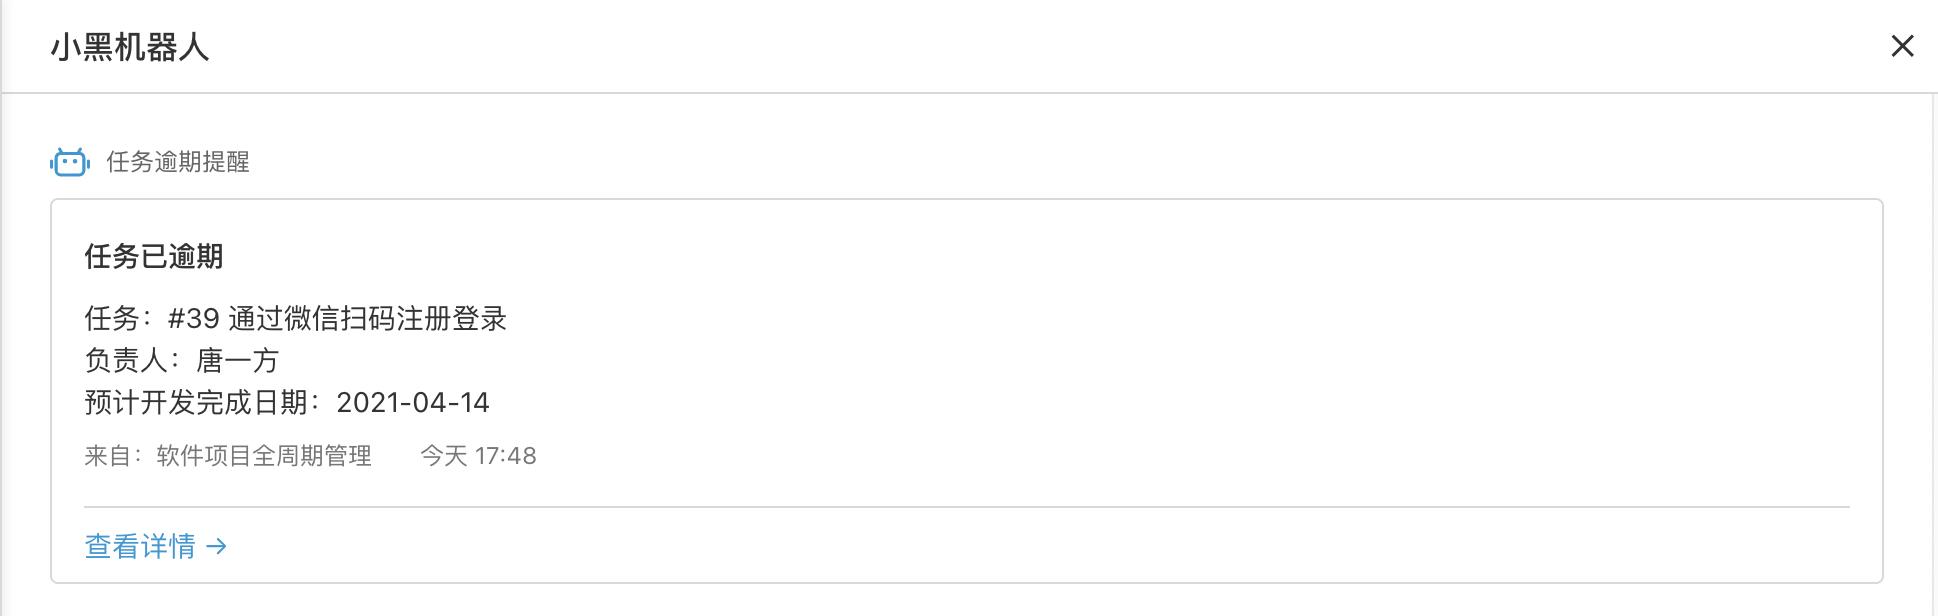Click the 小黑机器人 panel title

[x=130, y=47]
